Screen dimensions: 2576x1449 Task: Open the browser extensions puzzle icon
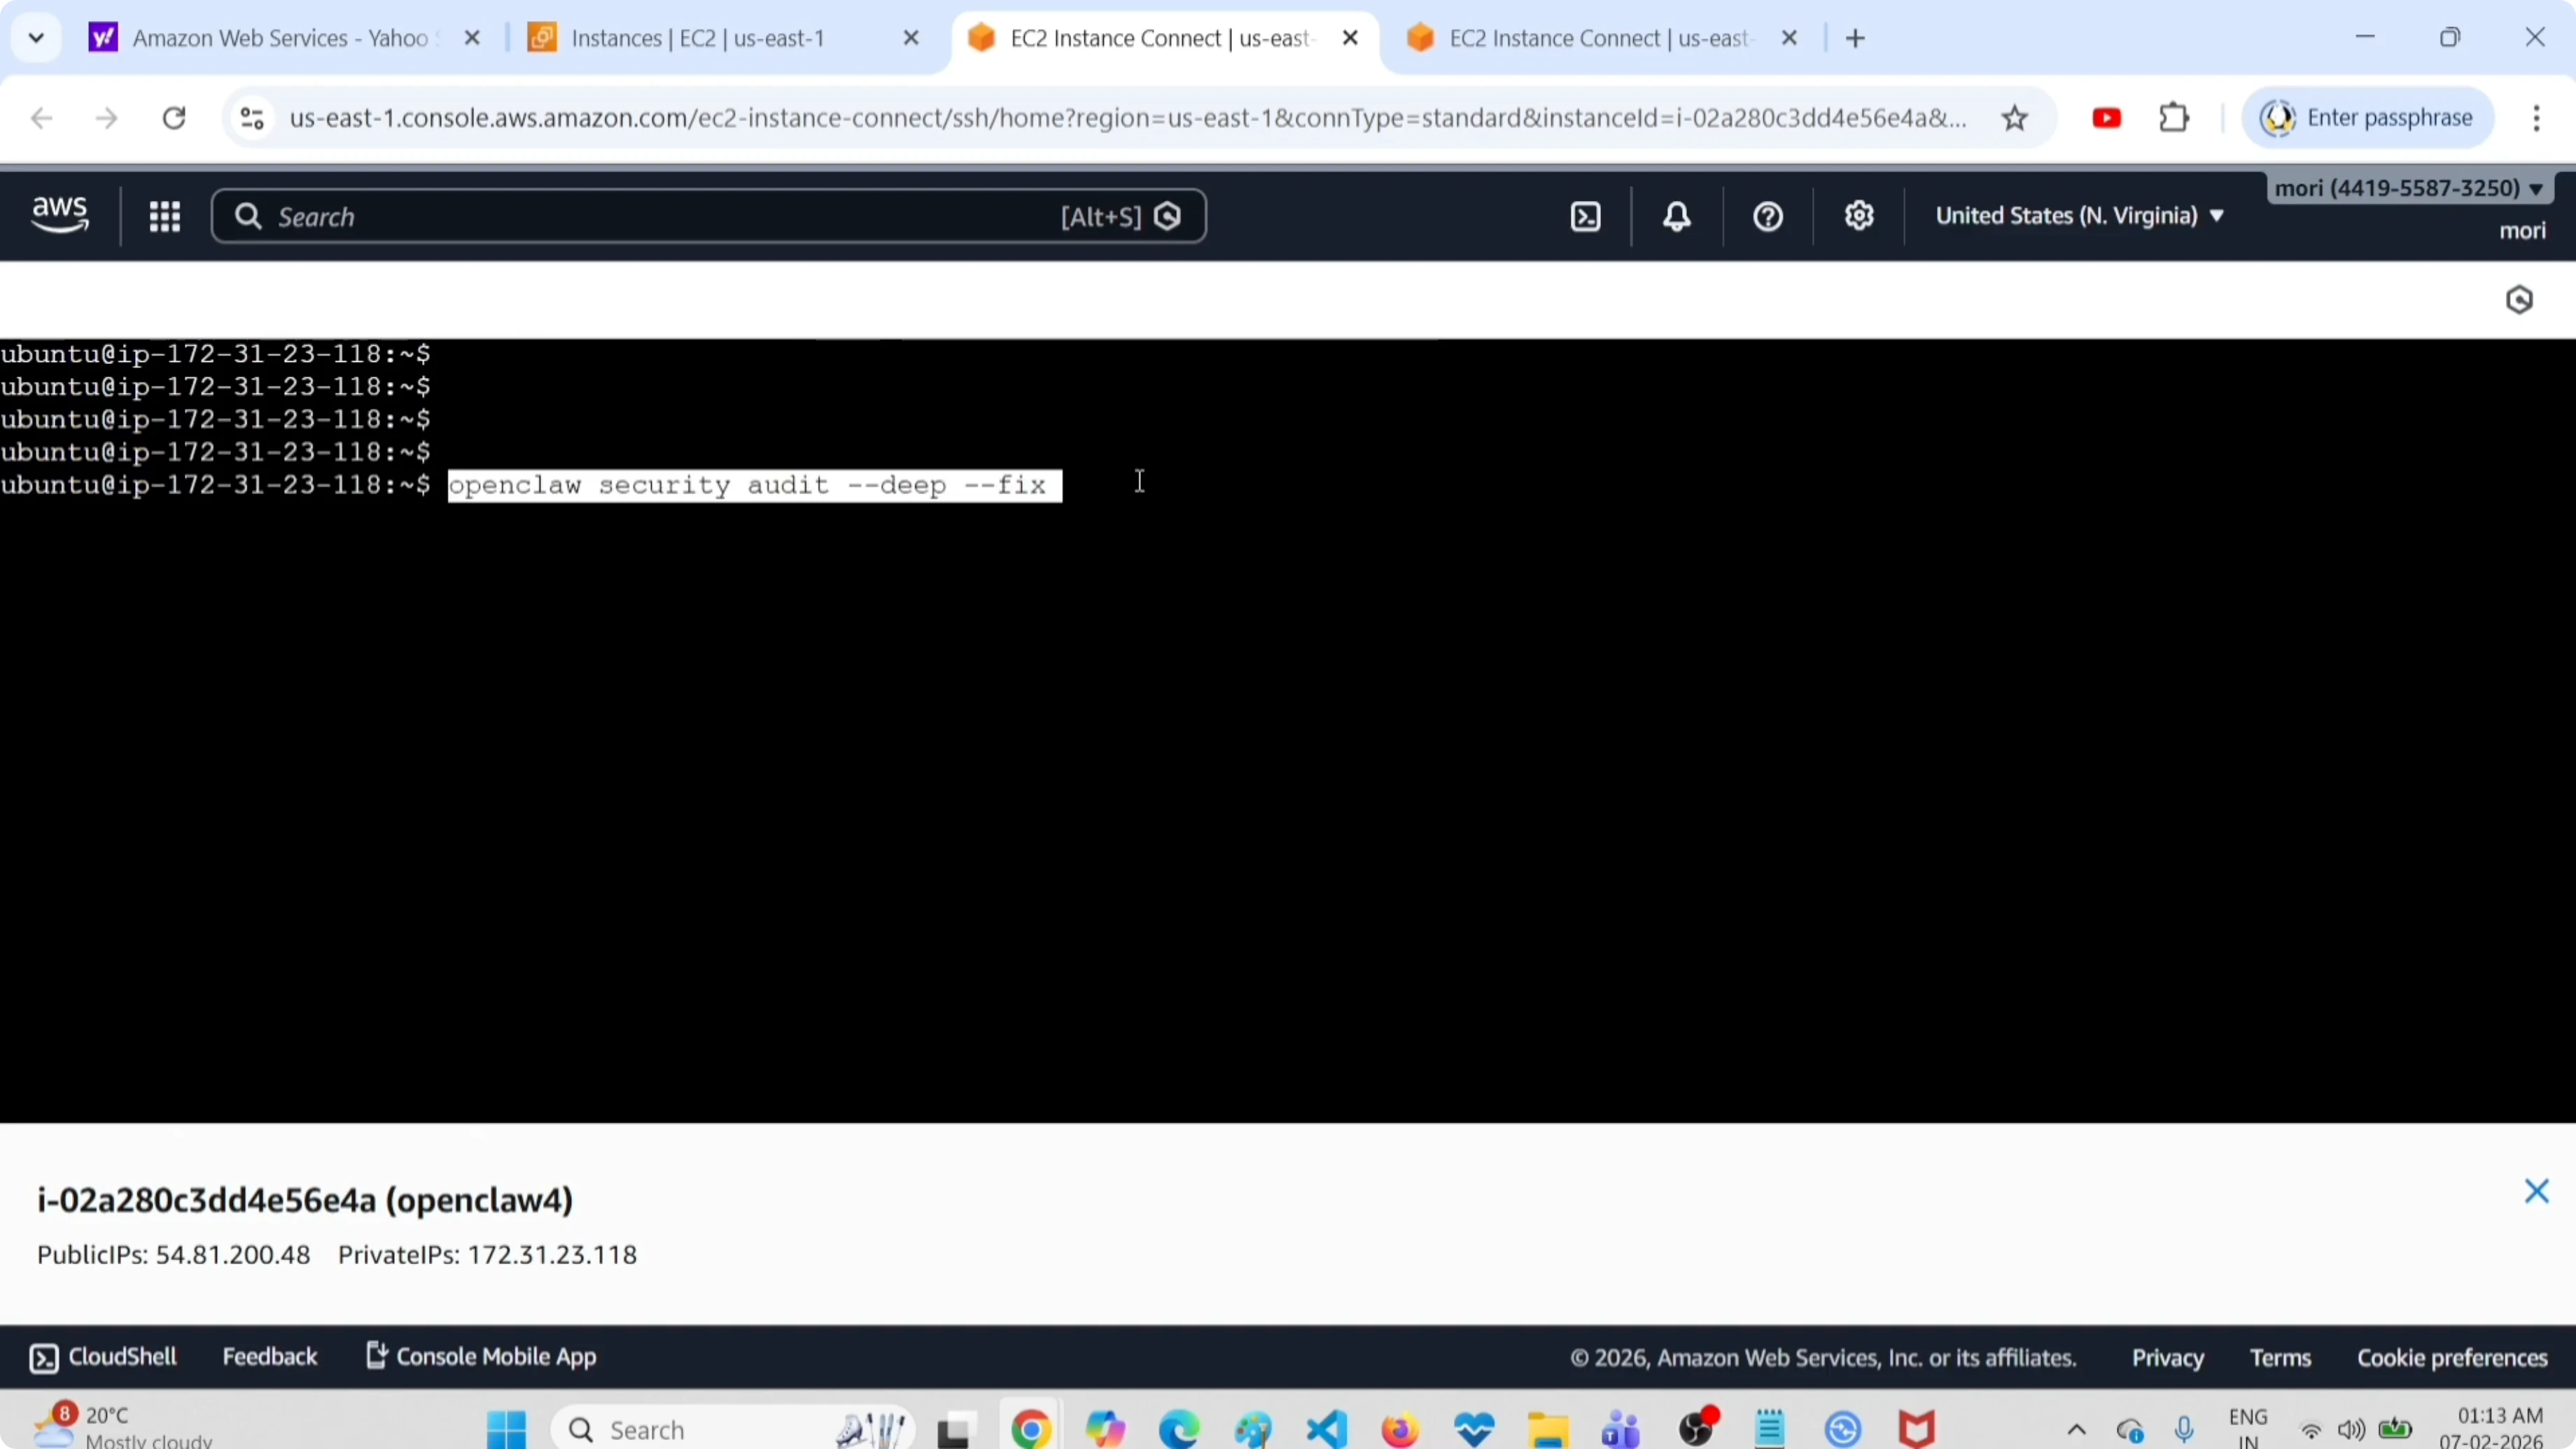point(2174,119)
